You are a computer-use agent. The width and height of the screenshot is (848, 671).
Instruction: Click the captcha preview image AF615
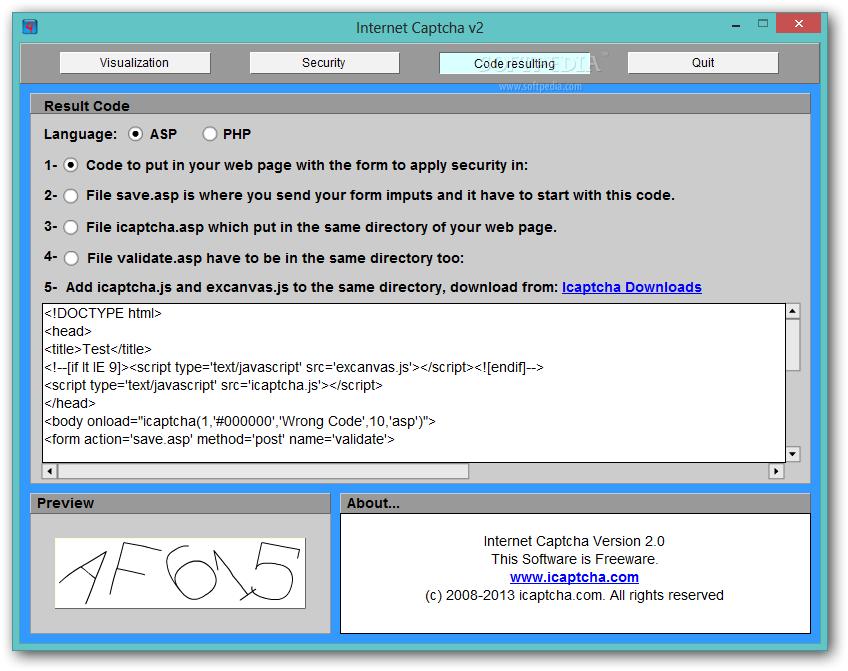180,573
